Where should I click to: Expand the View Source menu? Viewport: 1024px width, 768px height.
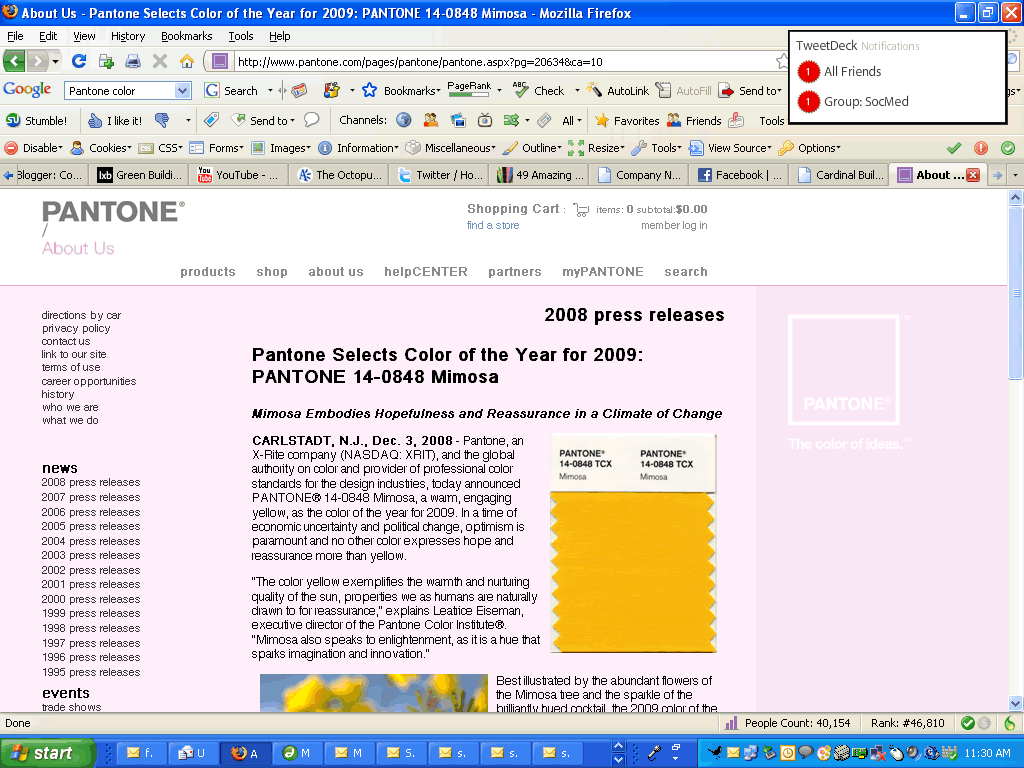[x=731, y=148]
